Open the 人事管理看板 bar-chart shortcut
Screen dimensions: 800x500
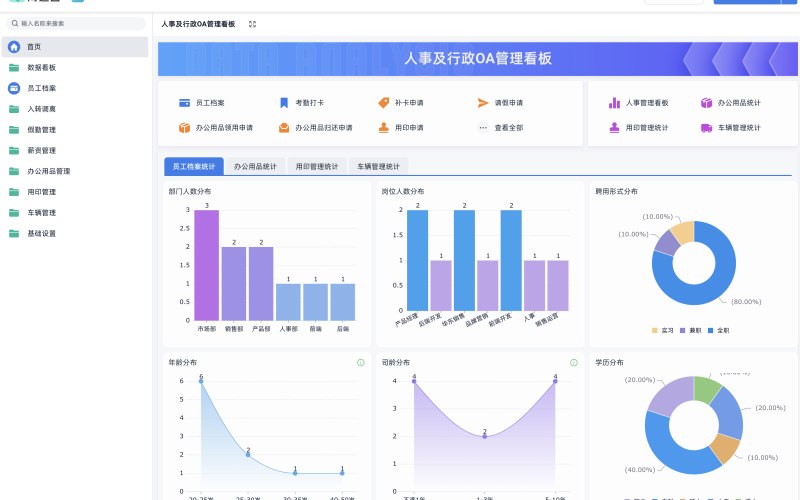point(614,103)
